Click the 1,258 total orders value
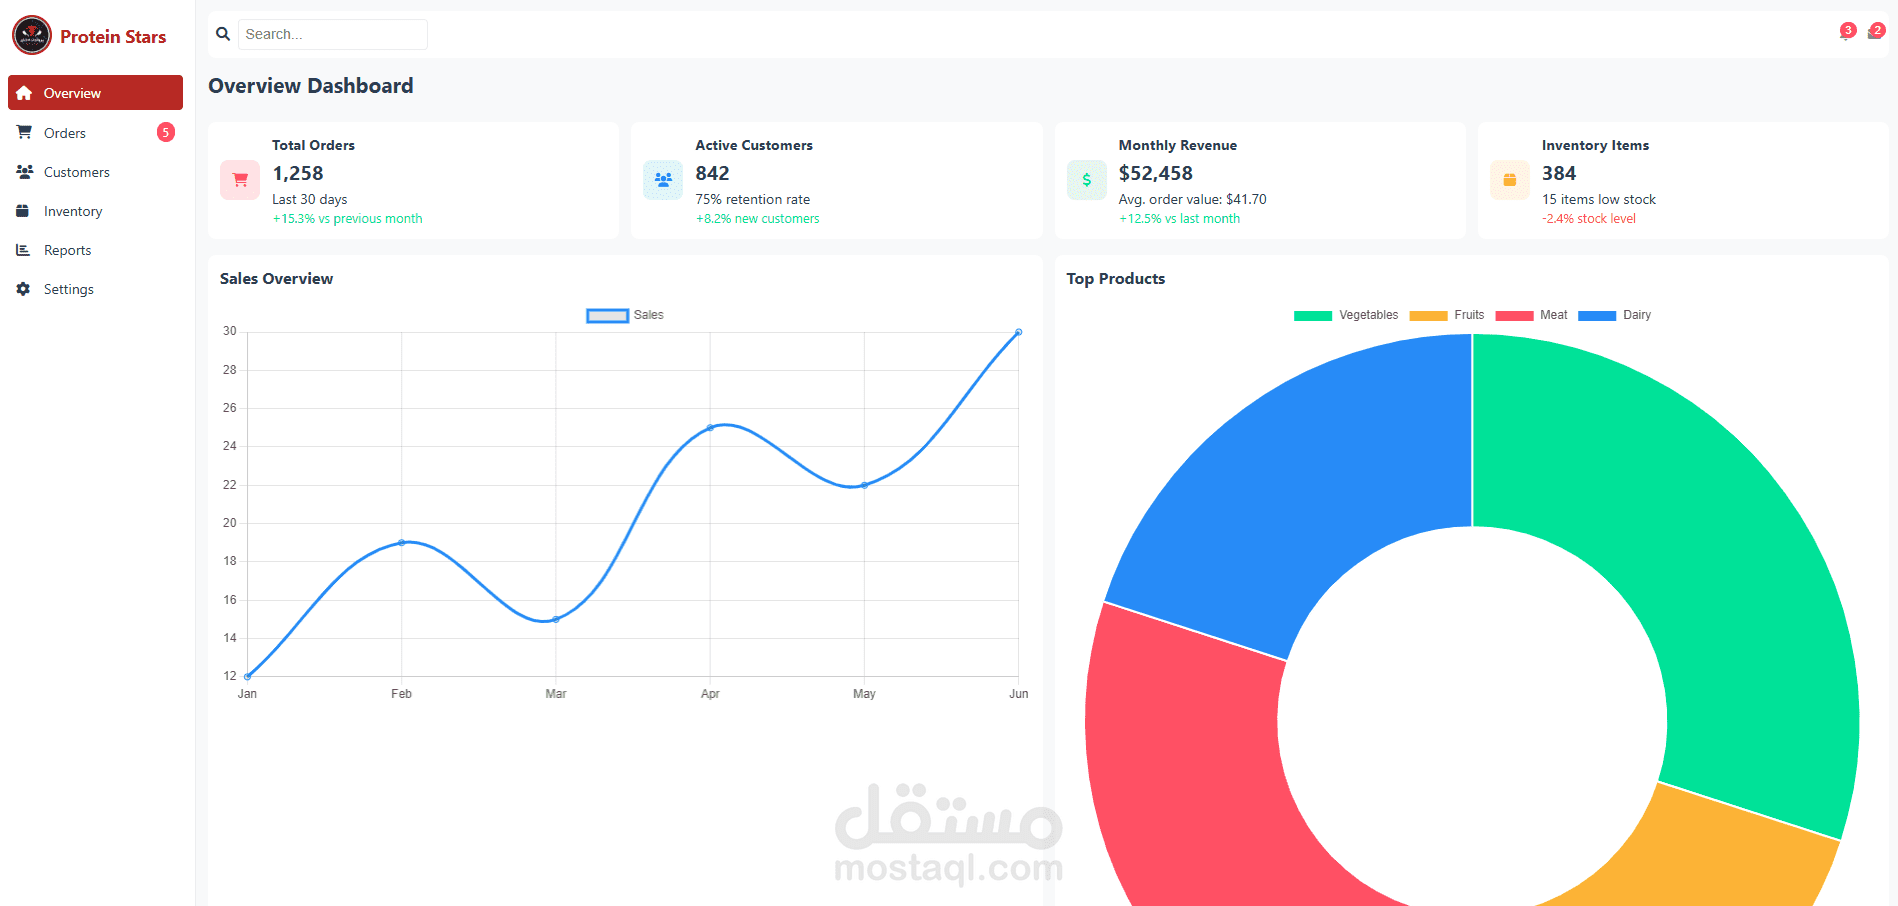1898x906 pixels. pyautogui.click(x=298, y=173)
